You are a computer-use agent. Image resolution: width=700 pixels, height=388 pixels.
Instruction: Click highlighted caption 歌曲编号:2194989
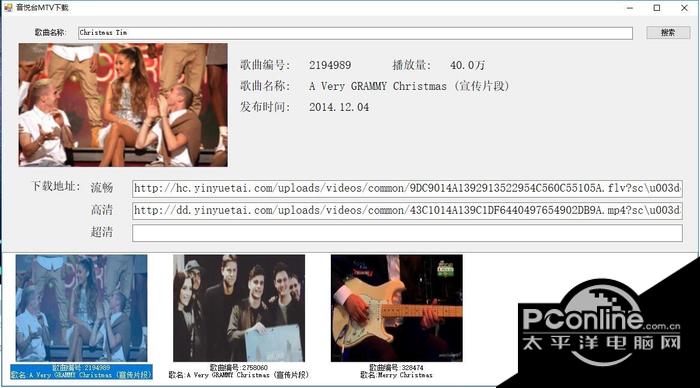coord(81,367)
